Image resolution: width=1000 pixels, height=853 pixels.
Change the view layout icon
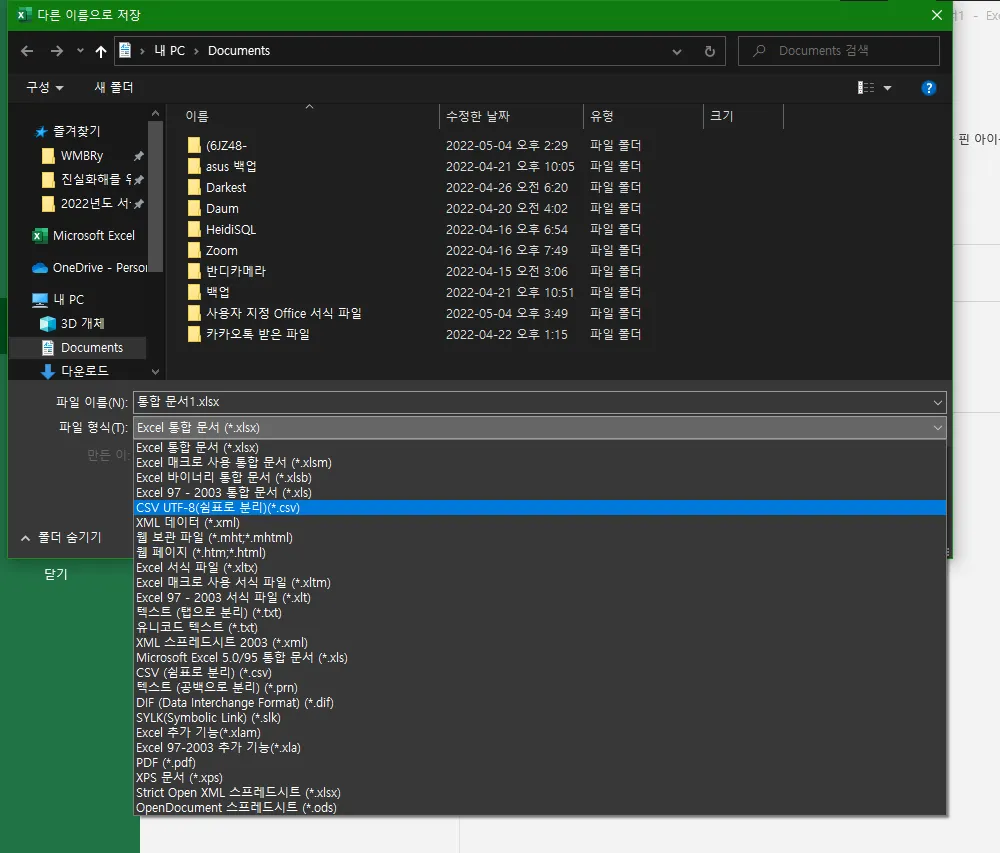pyautogui.click(x=865, y=87)
